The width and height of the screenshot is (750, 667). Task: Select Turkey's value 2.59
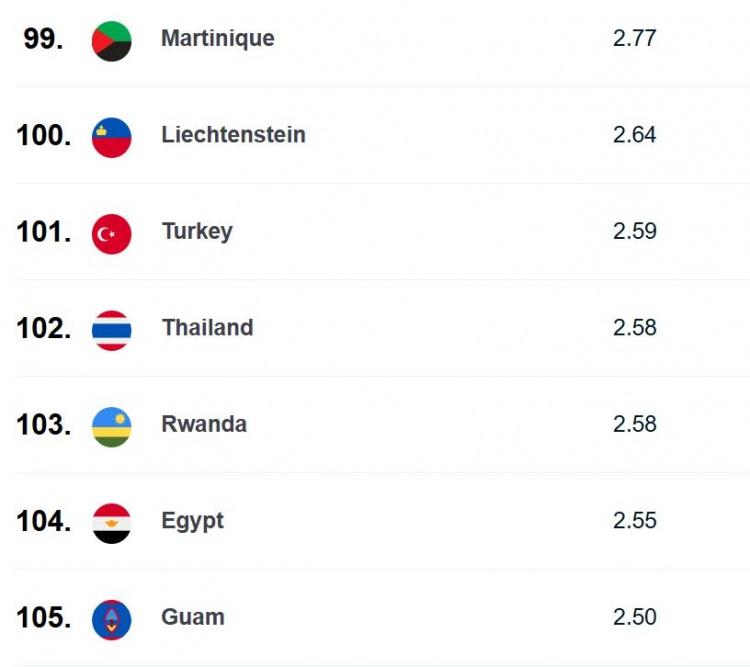click(x=635, y=231)
